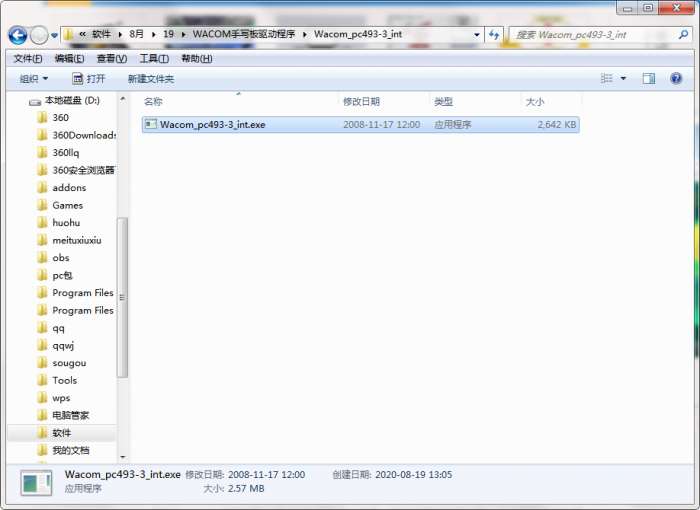Select the pc包 folder

pos(62,275)
